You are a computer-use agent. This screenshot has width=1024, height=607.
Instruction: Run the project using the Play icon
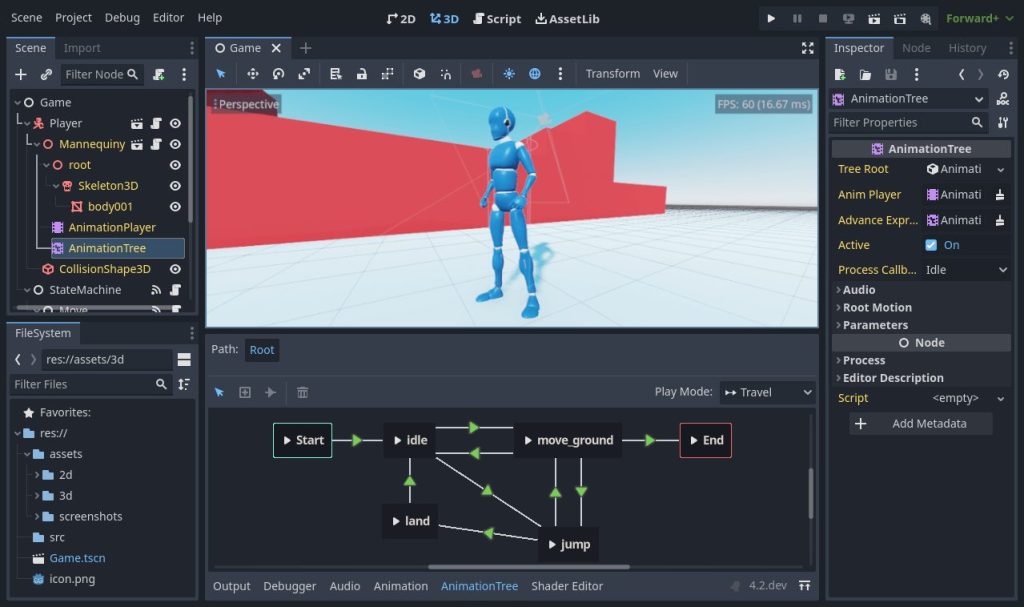[x=771, y=17]
